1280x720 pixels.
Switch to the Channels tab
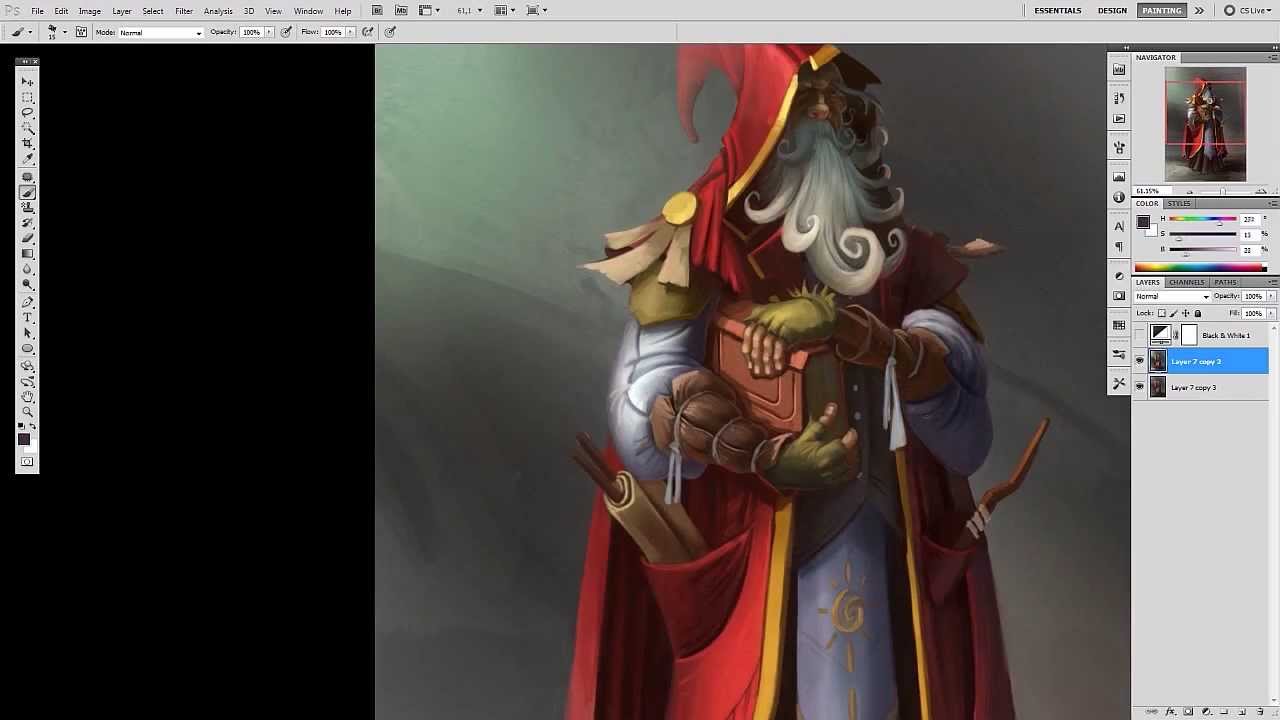click(x=1186, y=282)
